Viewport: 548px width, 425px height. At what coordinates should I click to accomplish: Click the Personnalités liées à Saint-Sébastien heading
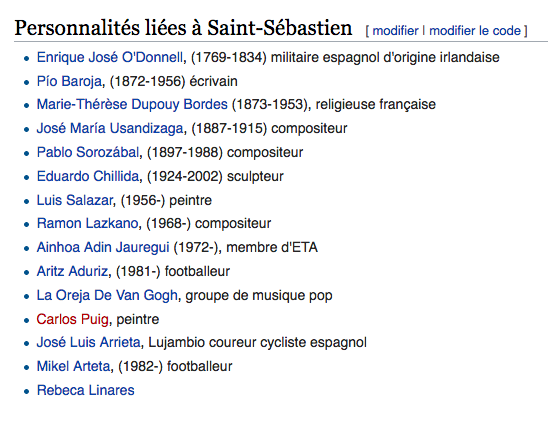pos(183,28)
